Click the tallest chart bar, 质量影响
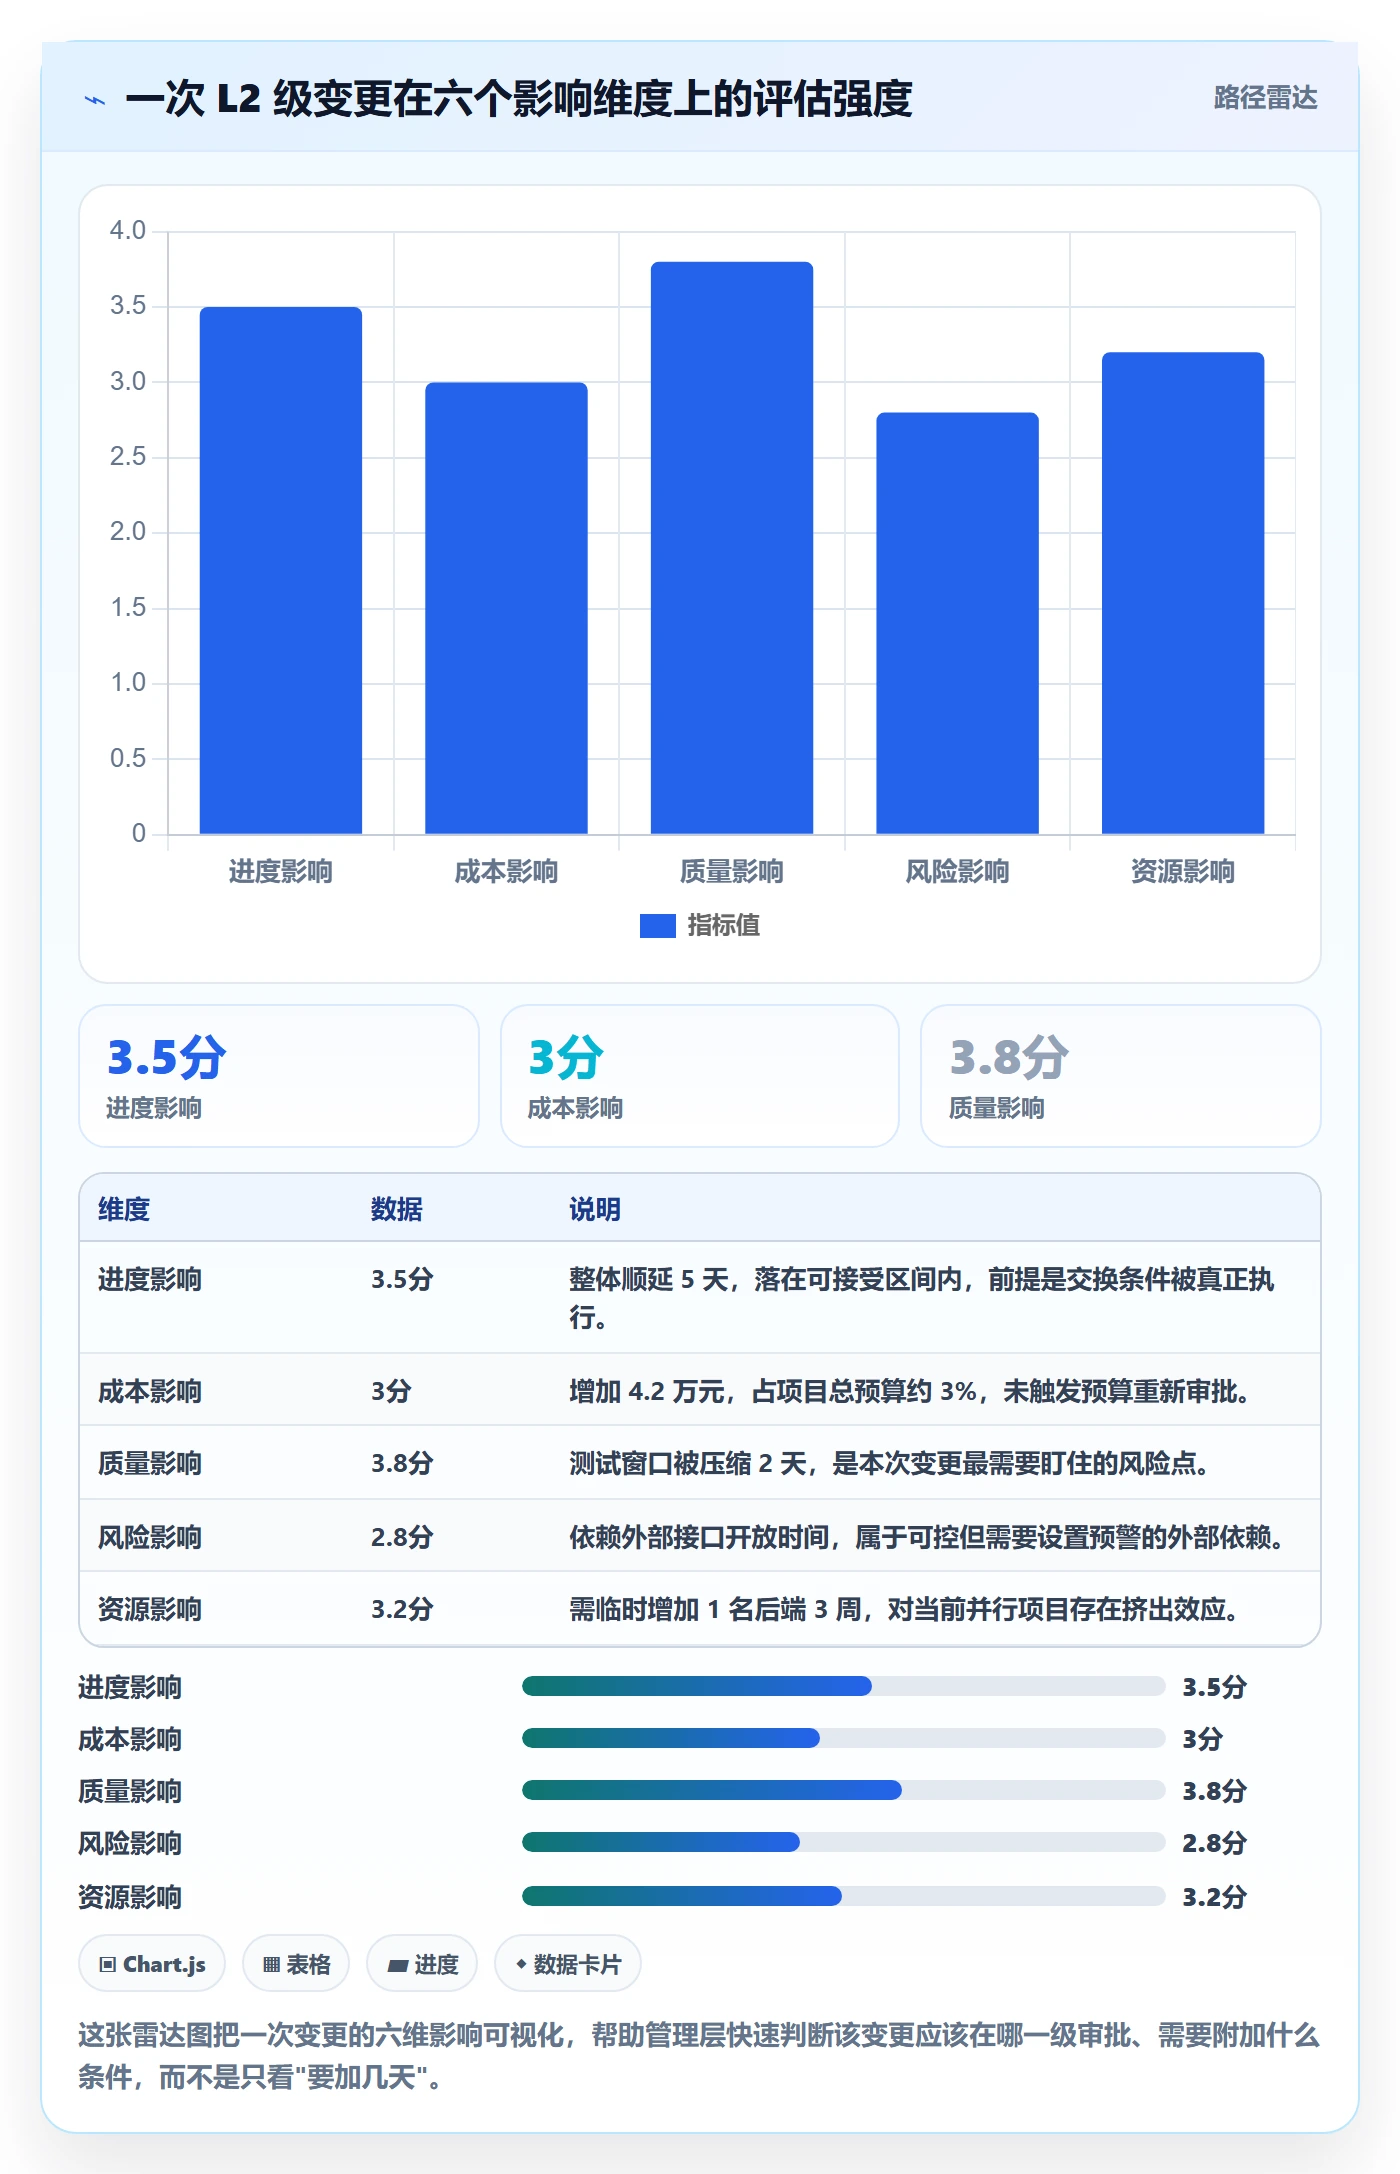This screenshot has height=2174, width=1400. 732,548
